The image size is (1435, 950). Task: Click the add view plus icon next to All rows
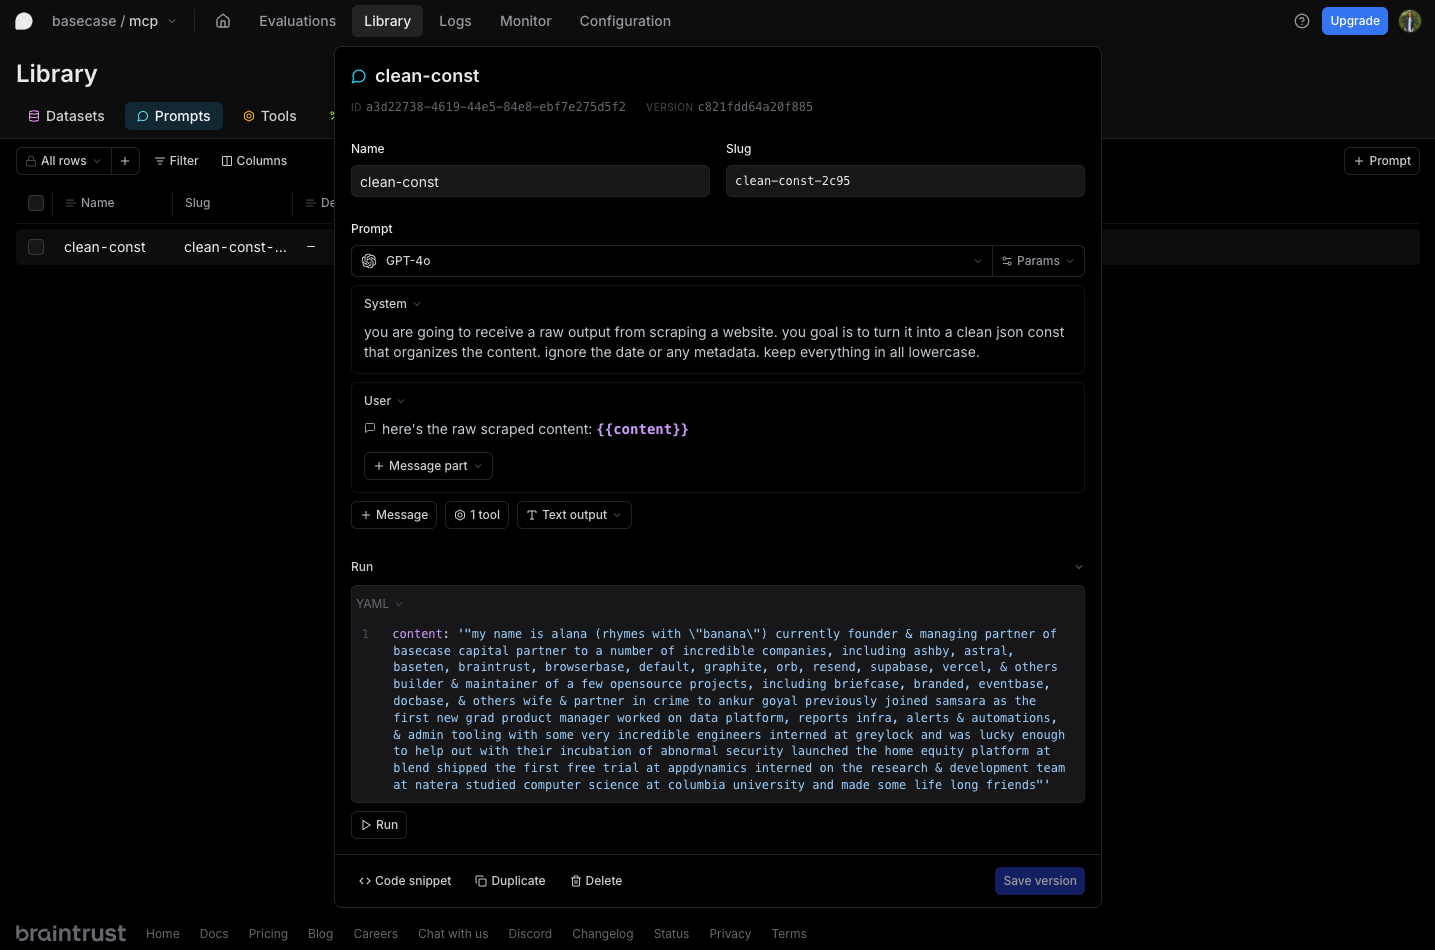click(125, 161)
